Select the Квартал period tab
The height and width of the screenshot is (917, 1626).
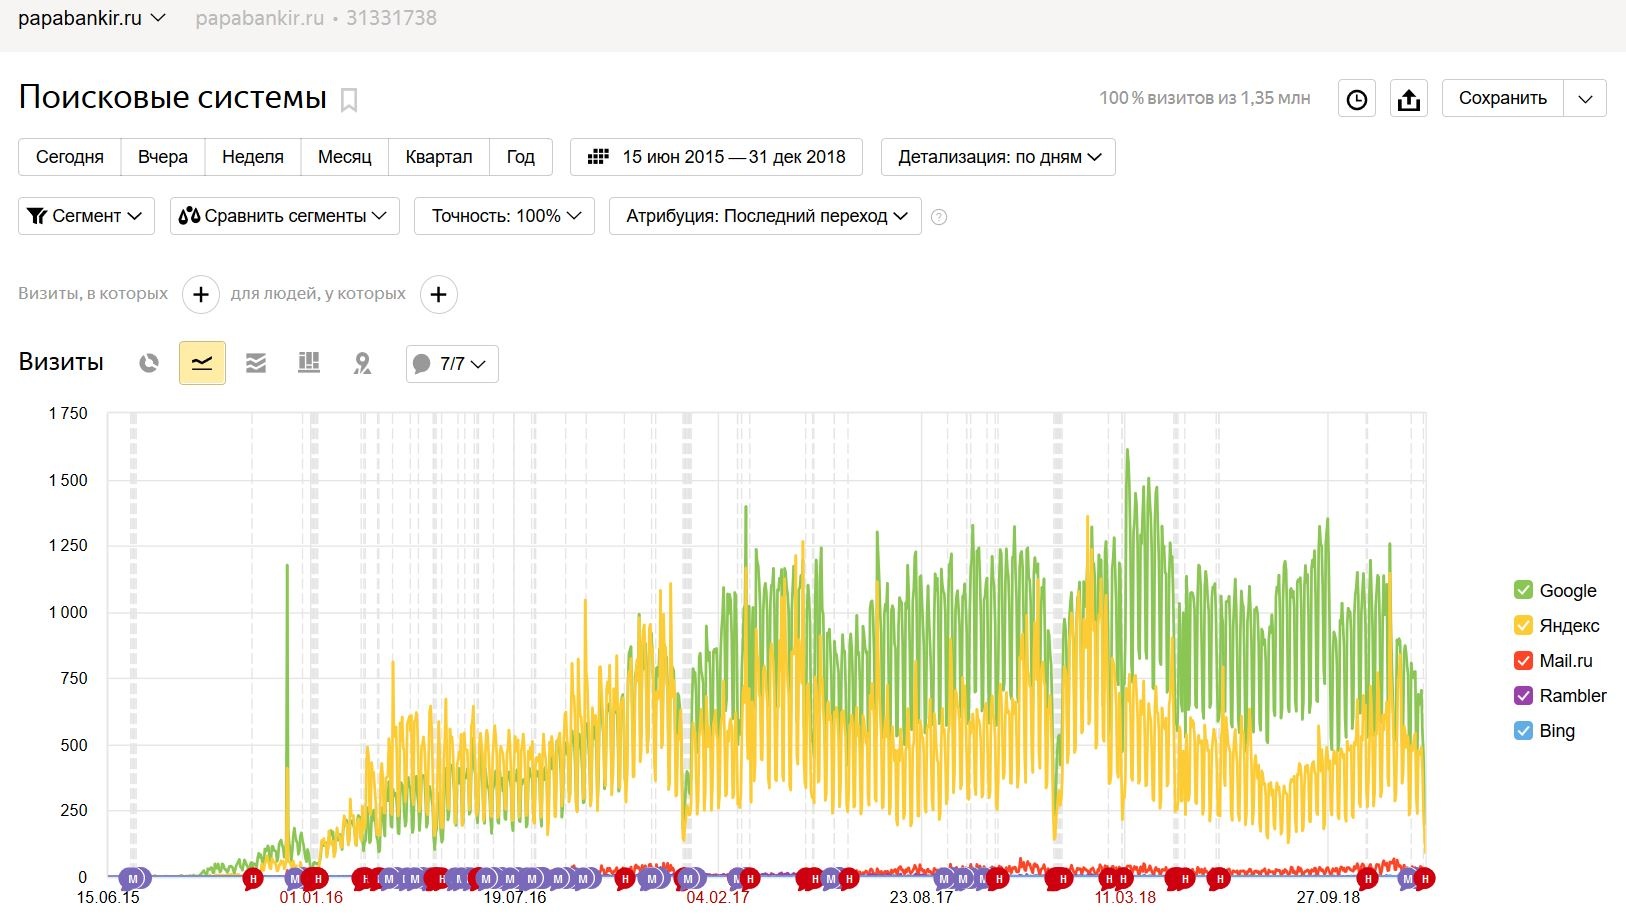tap(439, 157)
